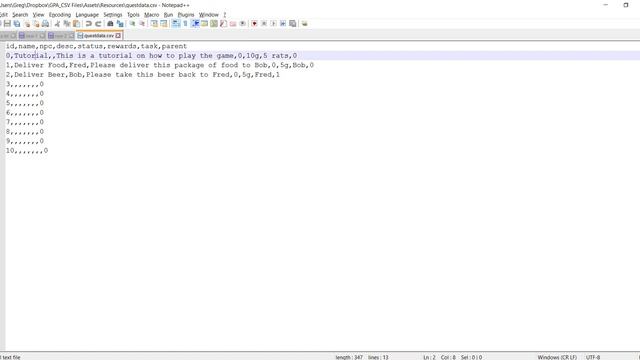The width and height of the screenshot is (640, 360).
Task: Zoom out on the editor text
Action: 142,24
